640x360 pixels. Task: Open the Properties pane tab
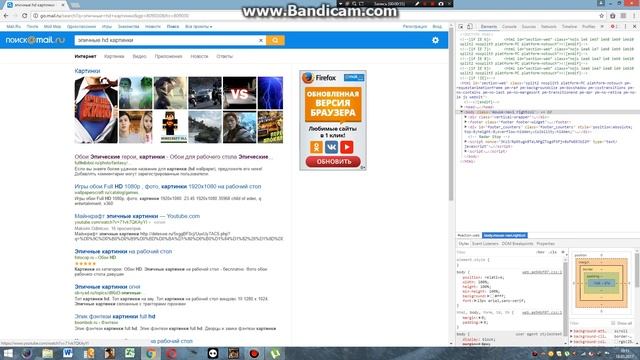545,244
